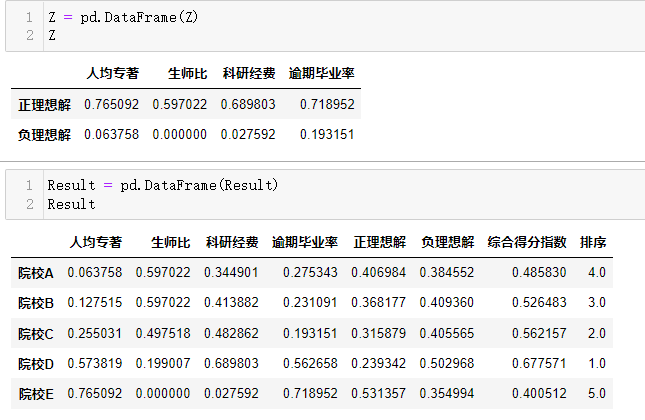Click value 0.193151 in 负理想解 row
The width and height of the screenshot is (645, 420).
(327, 135)
